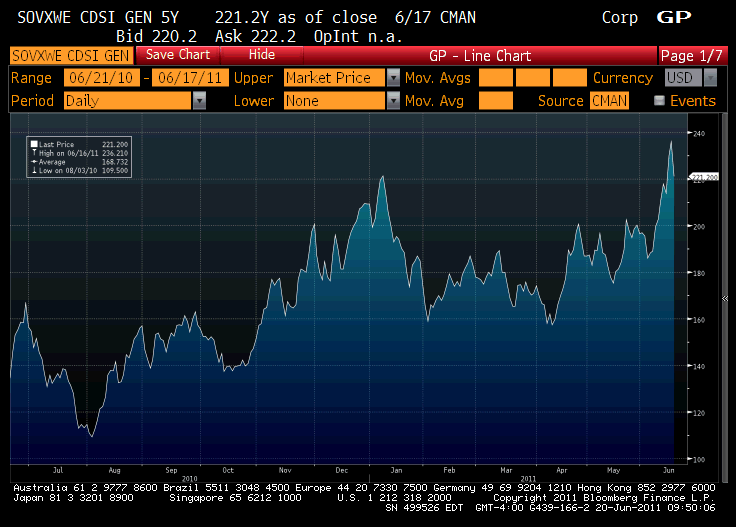Click the Lower None field
The height and width of the screenshot is (527, 736).
click(334, 100)
